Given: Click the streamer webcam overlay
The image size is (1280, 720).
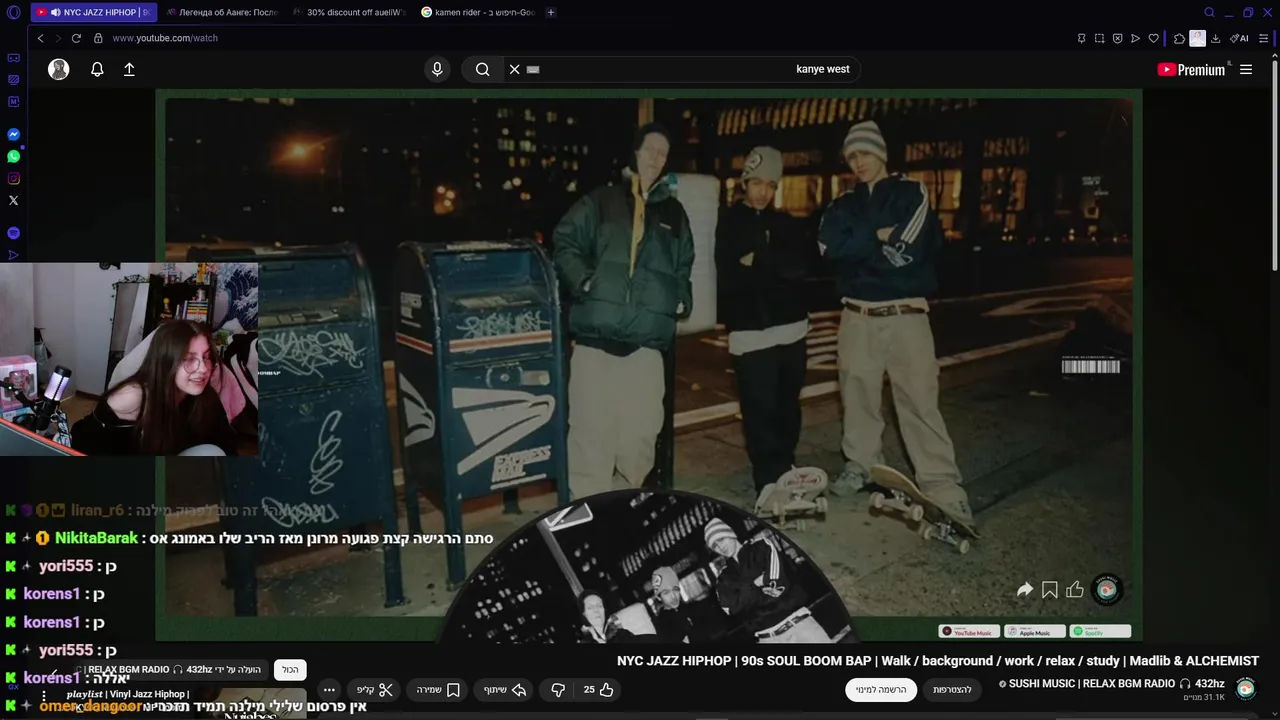Looking at the screenshot, I should click(x=129, y=359).
